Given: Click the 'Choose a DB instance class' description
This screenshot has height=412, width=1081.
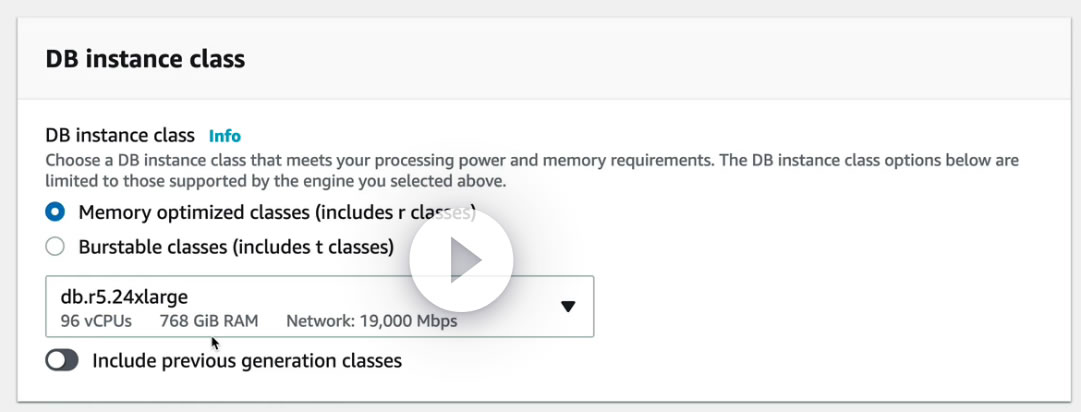Looking at the screenshot, I should (x=400, y=160).
